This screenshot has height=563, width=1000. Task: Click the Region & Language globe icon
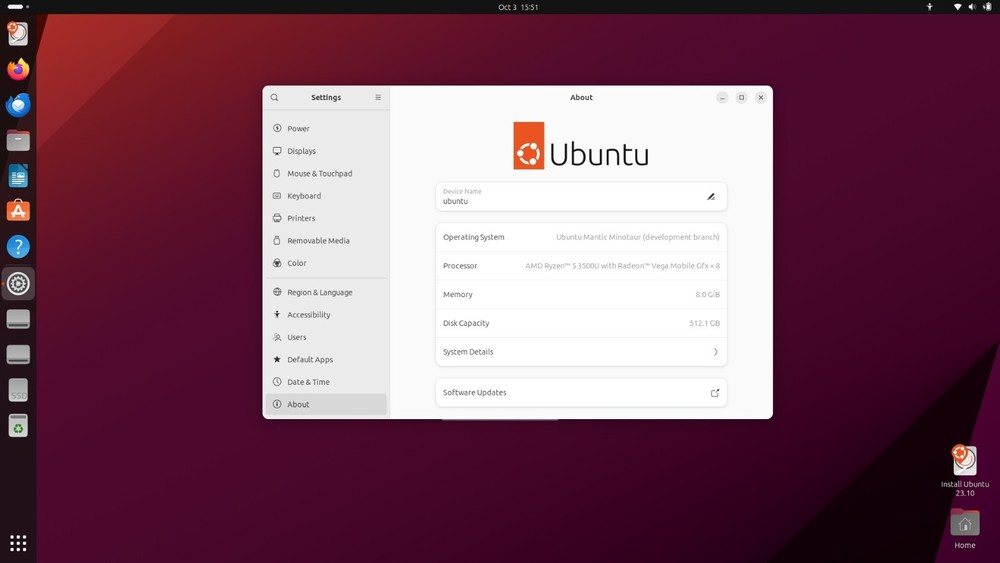[277, 292]
